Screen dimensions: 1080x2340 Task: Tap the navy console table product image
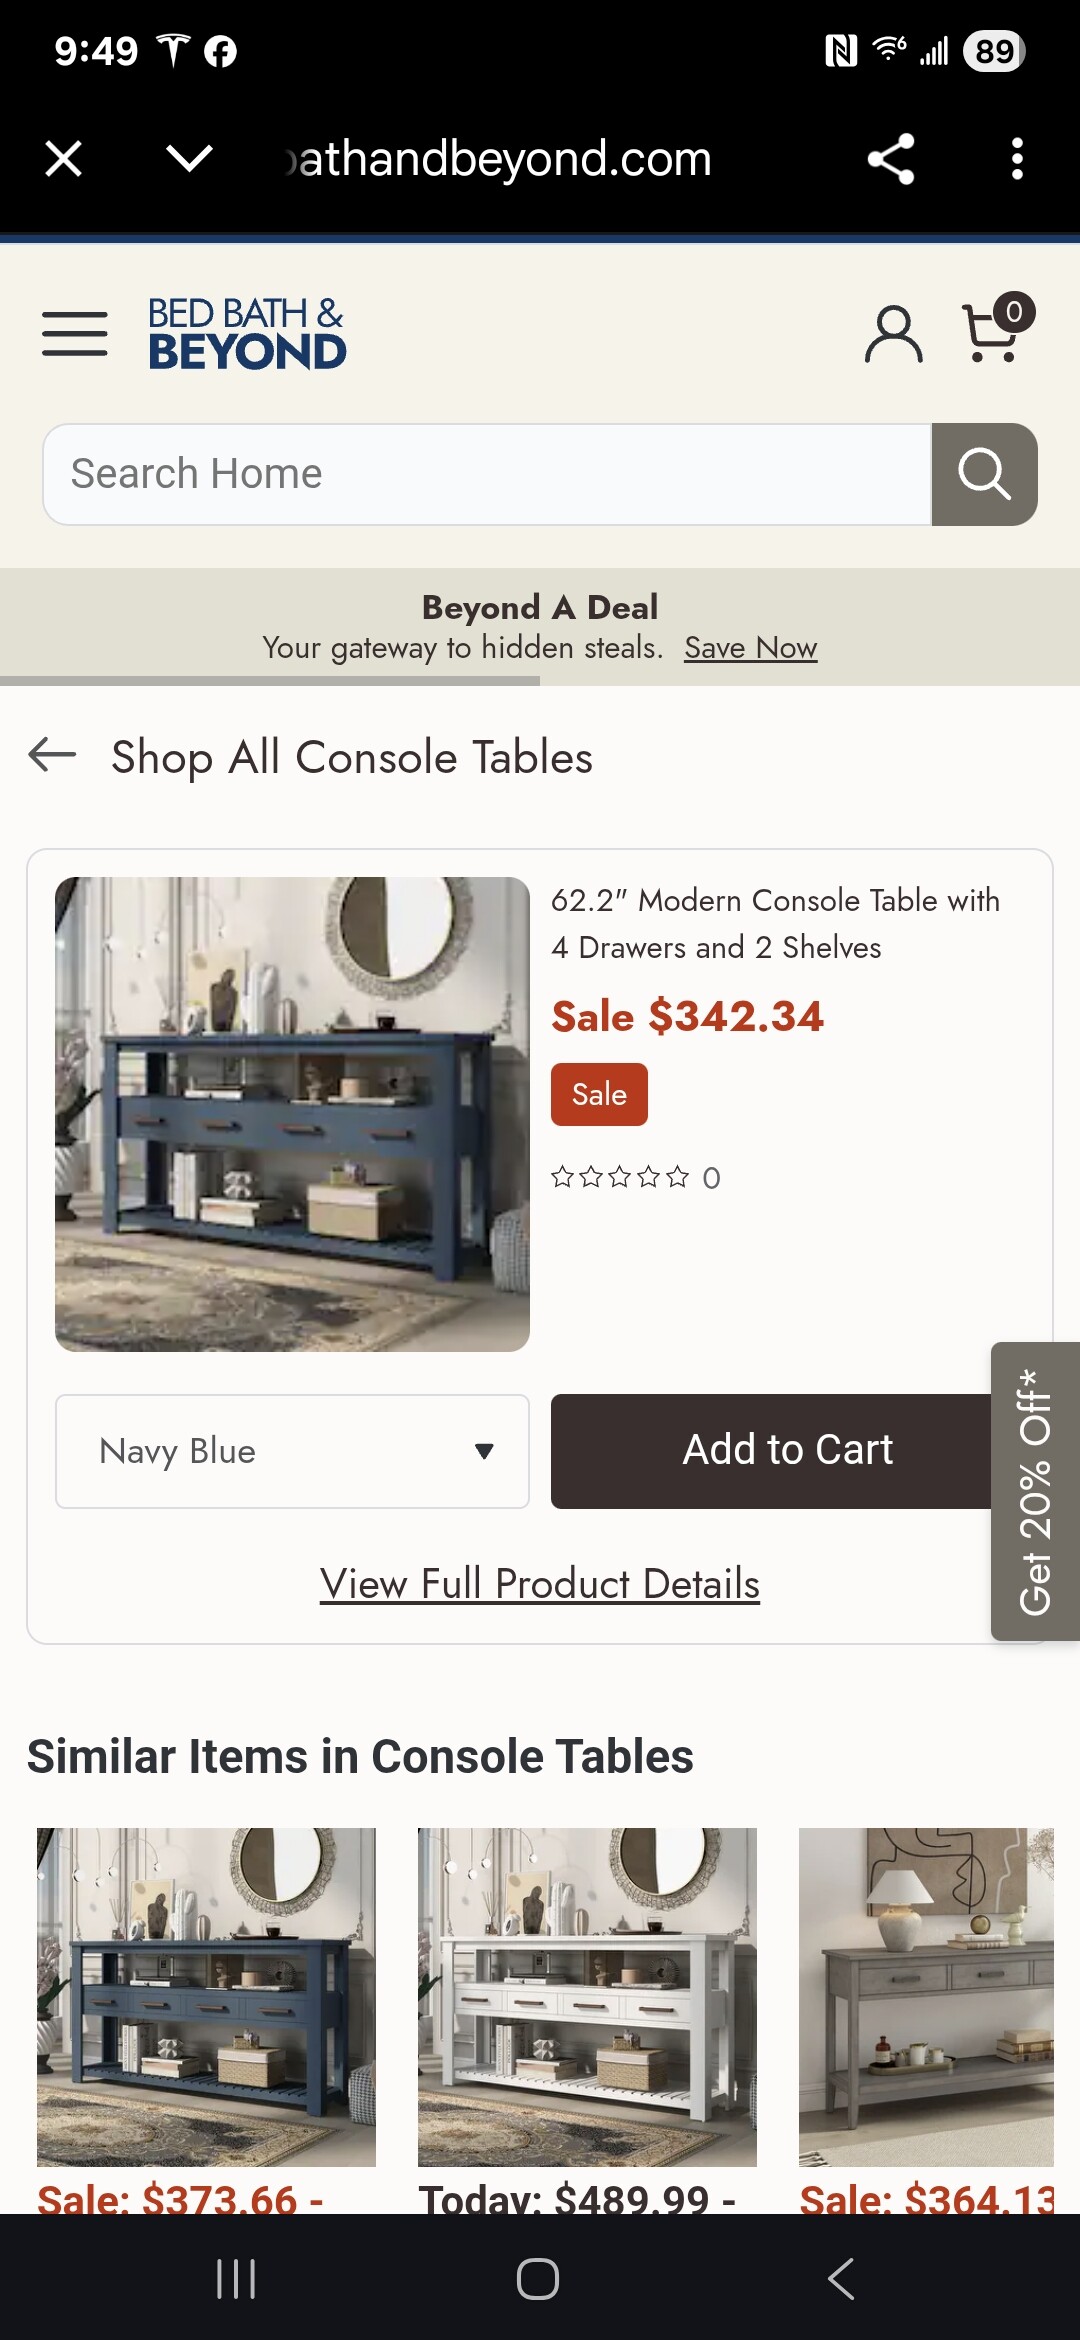pyautogui.click(x=292, y=1114)
